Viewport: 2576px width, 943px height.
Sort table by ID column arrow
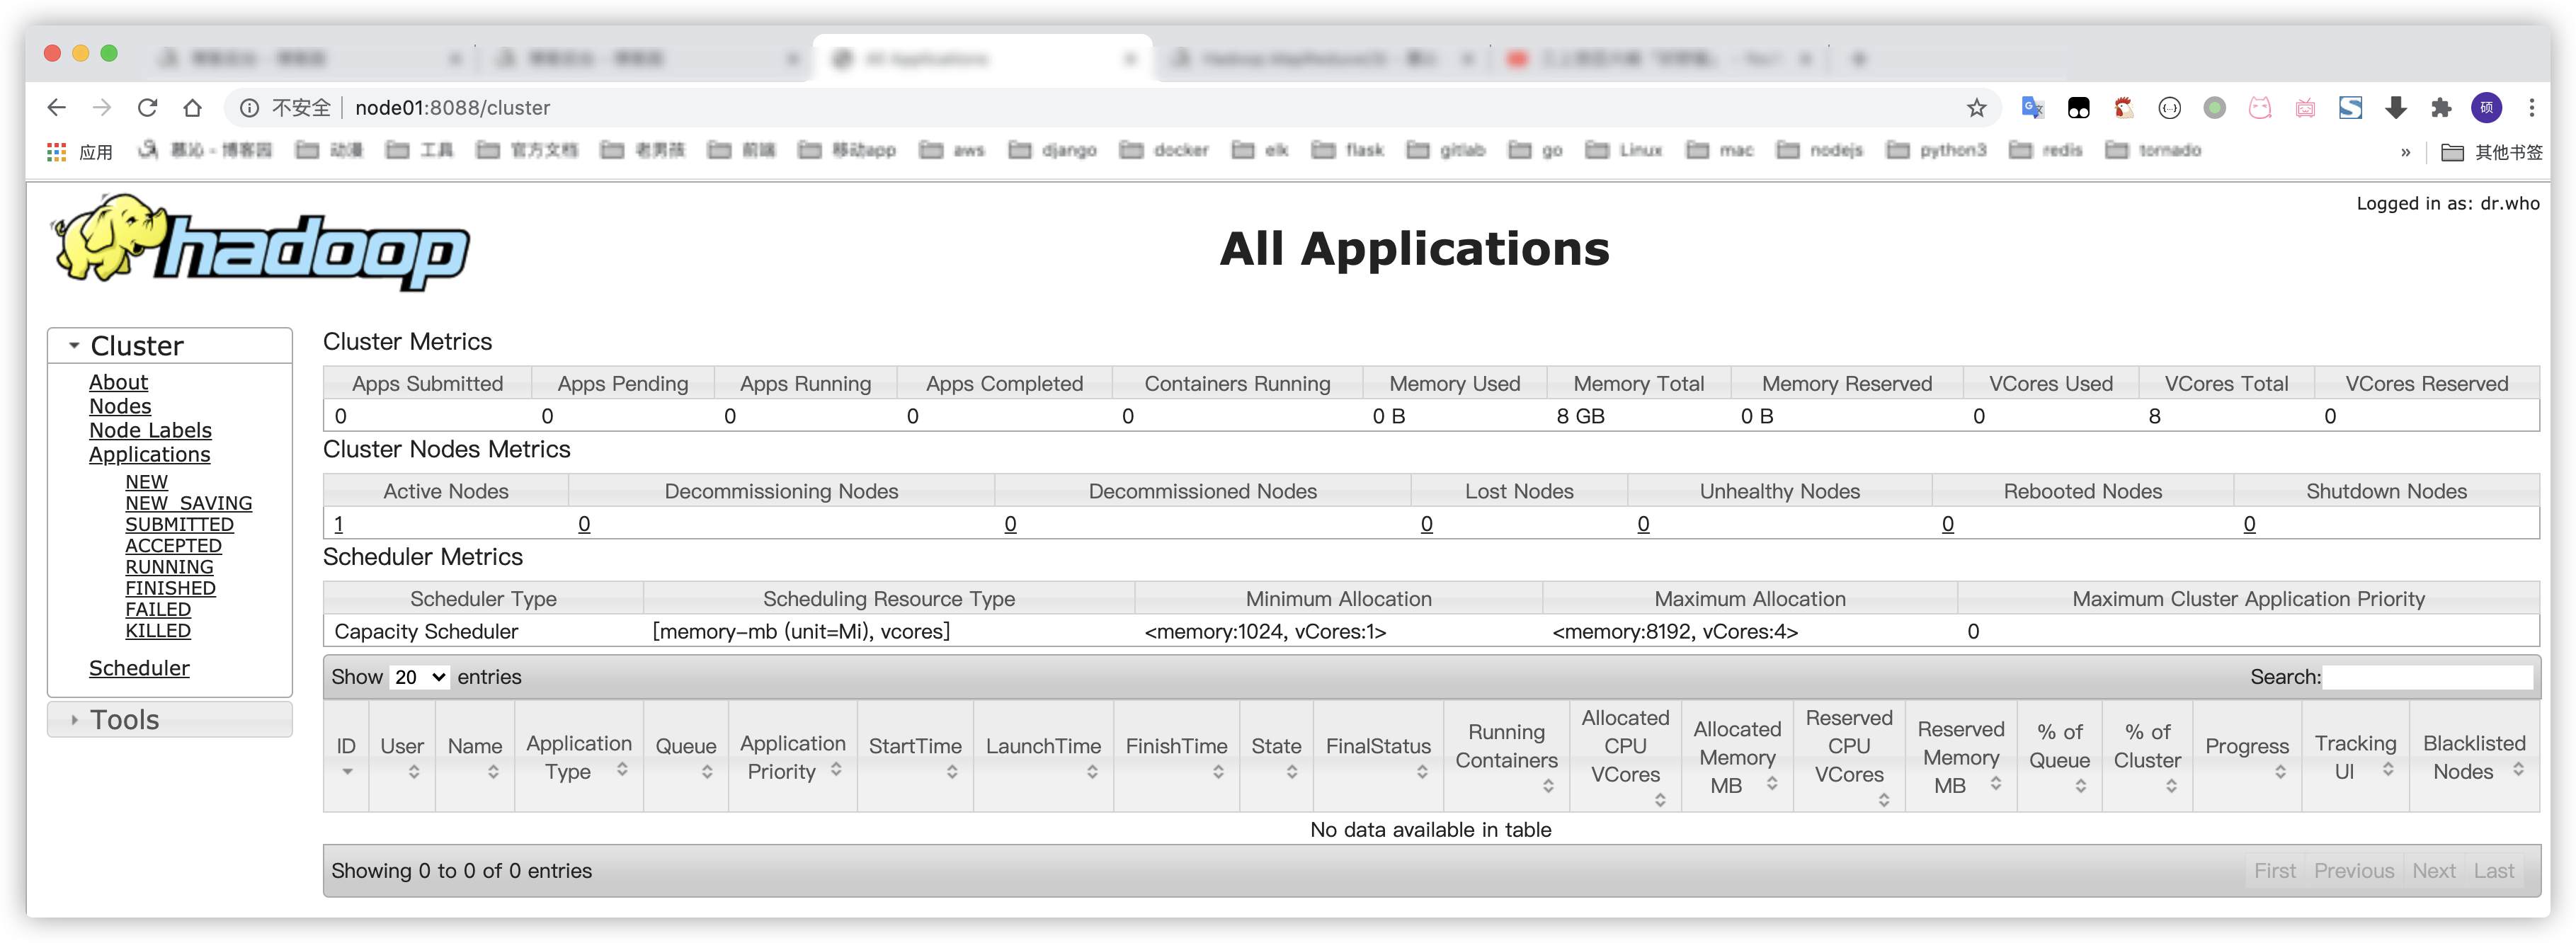click(347, 771)
